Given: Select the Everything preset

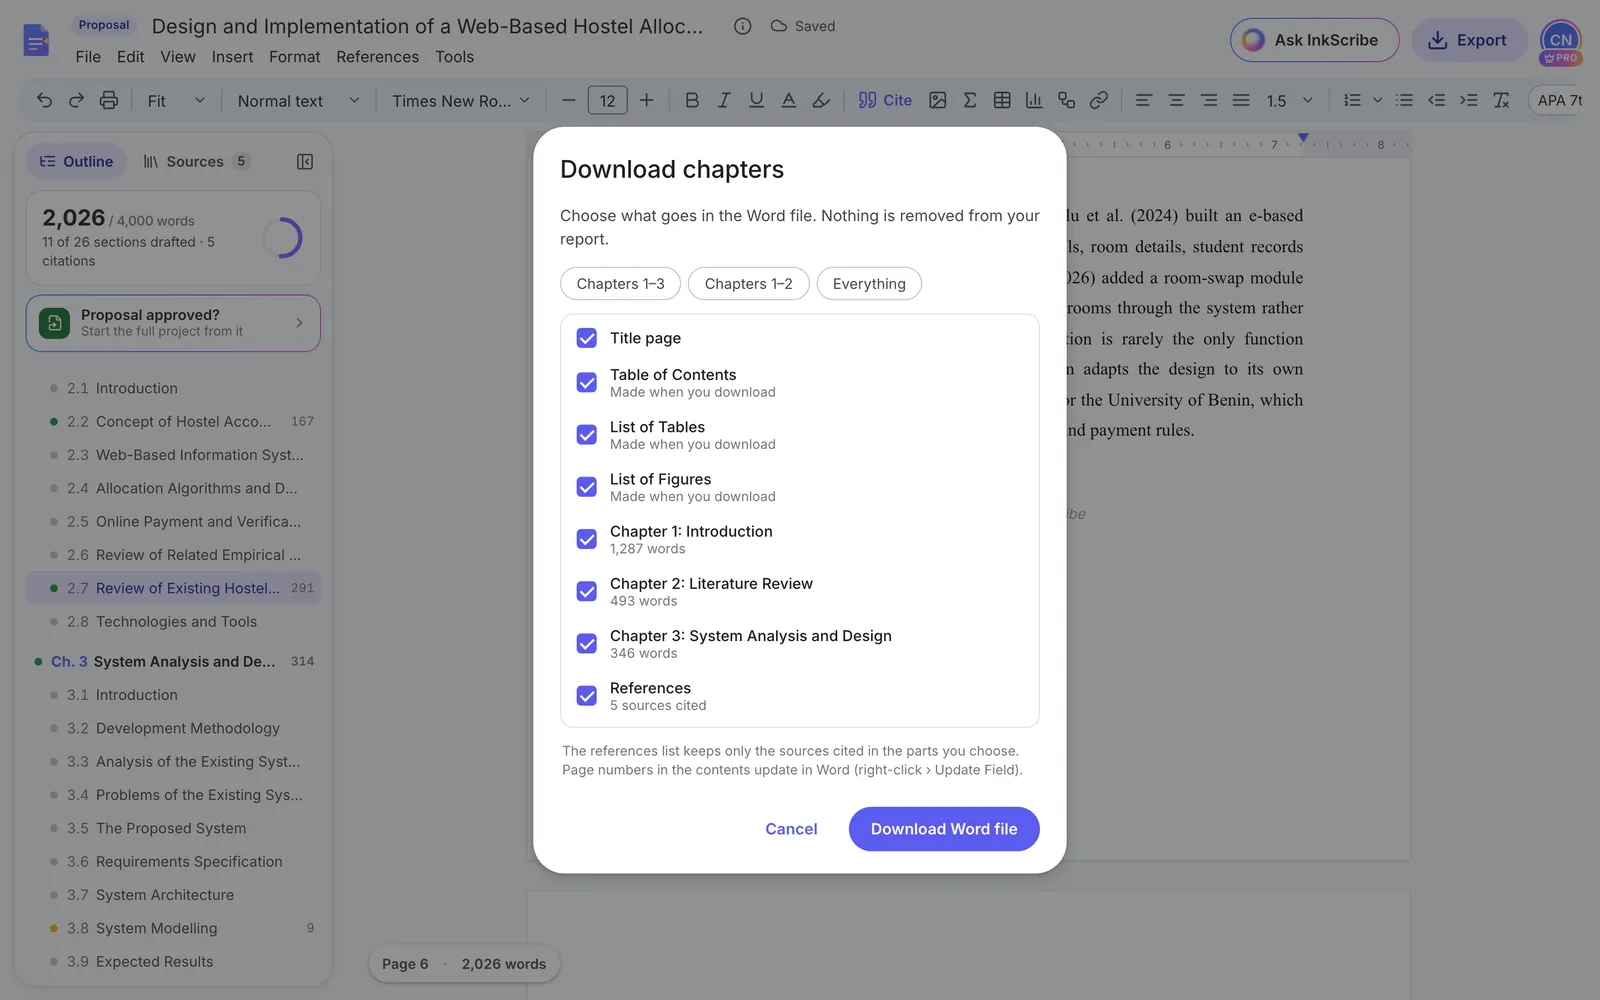Looking at the screenshot, I should [x=869, y=284].
